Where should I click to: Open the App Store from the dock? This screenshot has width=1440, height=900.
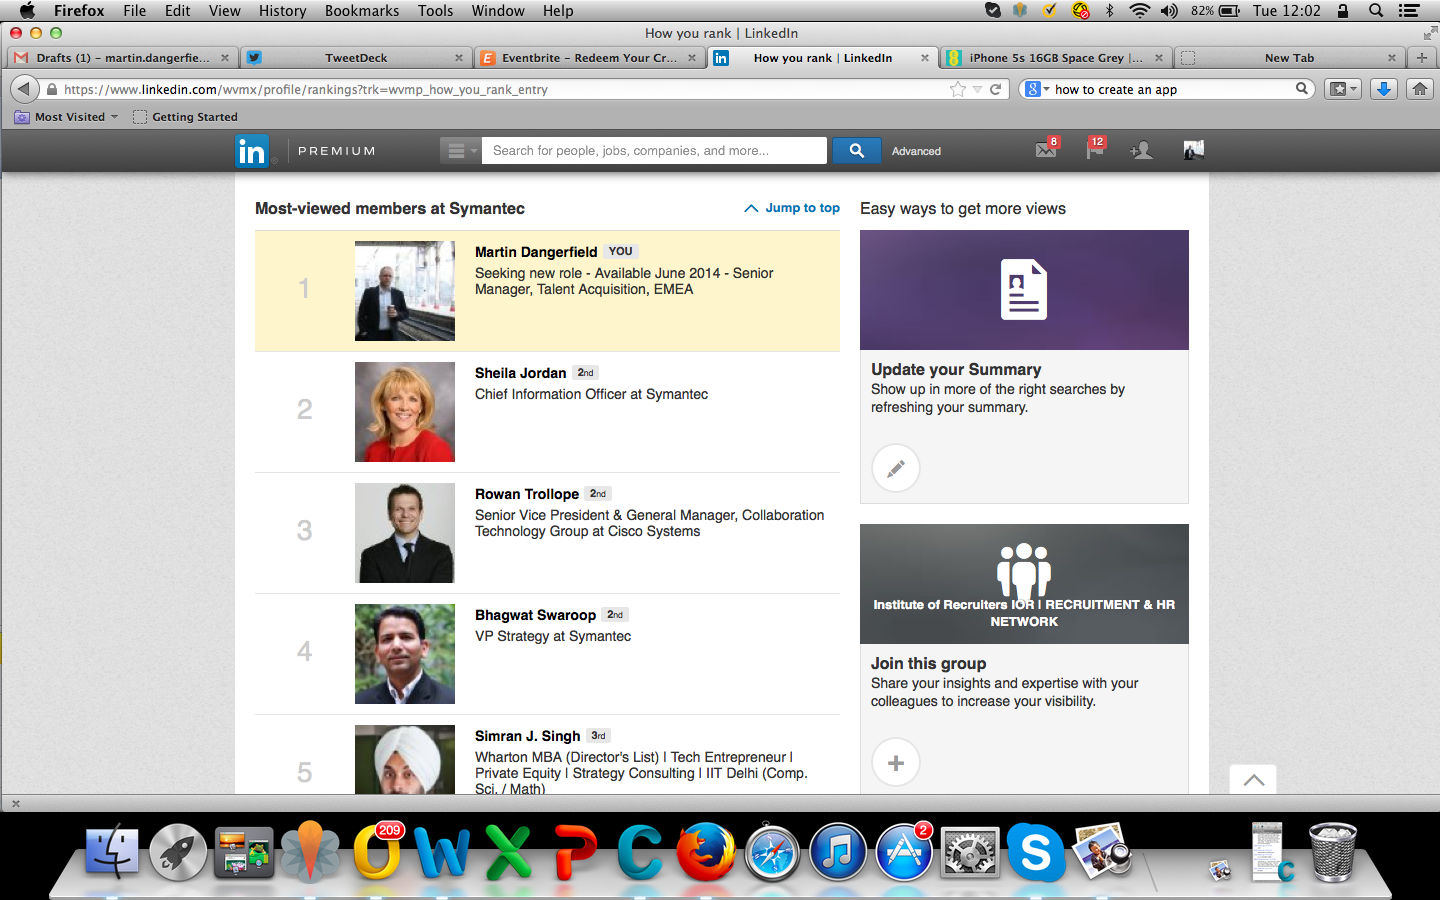(904, 853)
